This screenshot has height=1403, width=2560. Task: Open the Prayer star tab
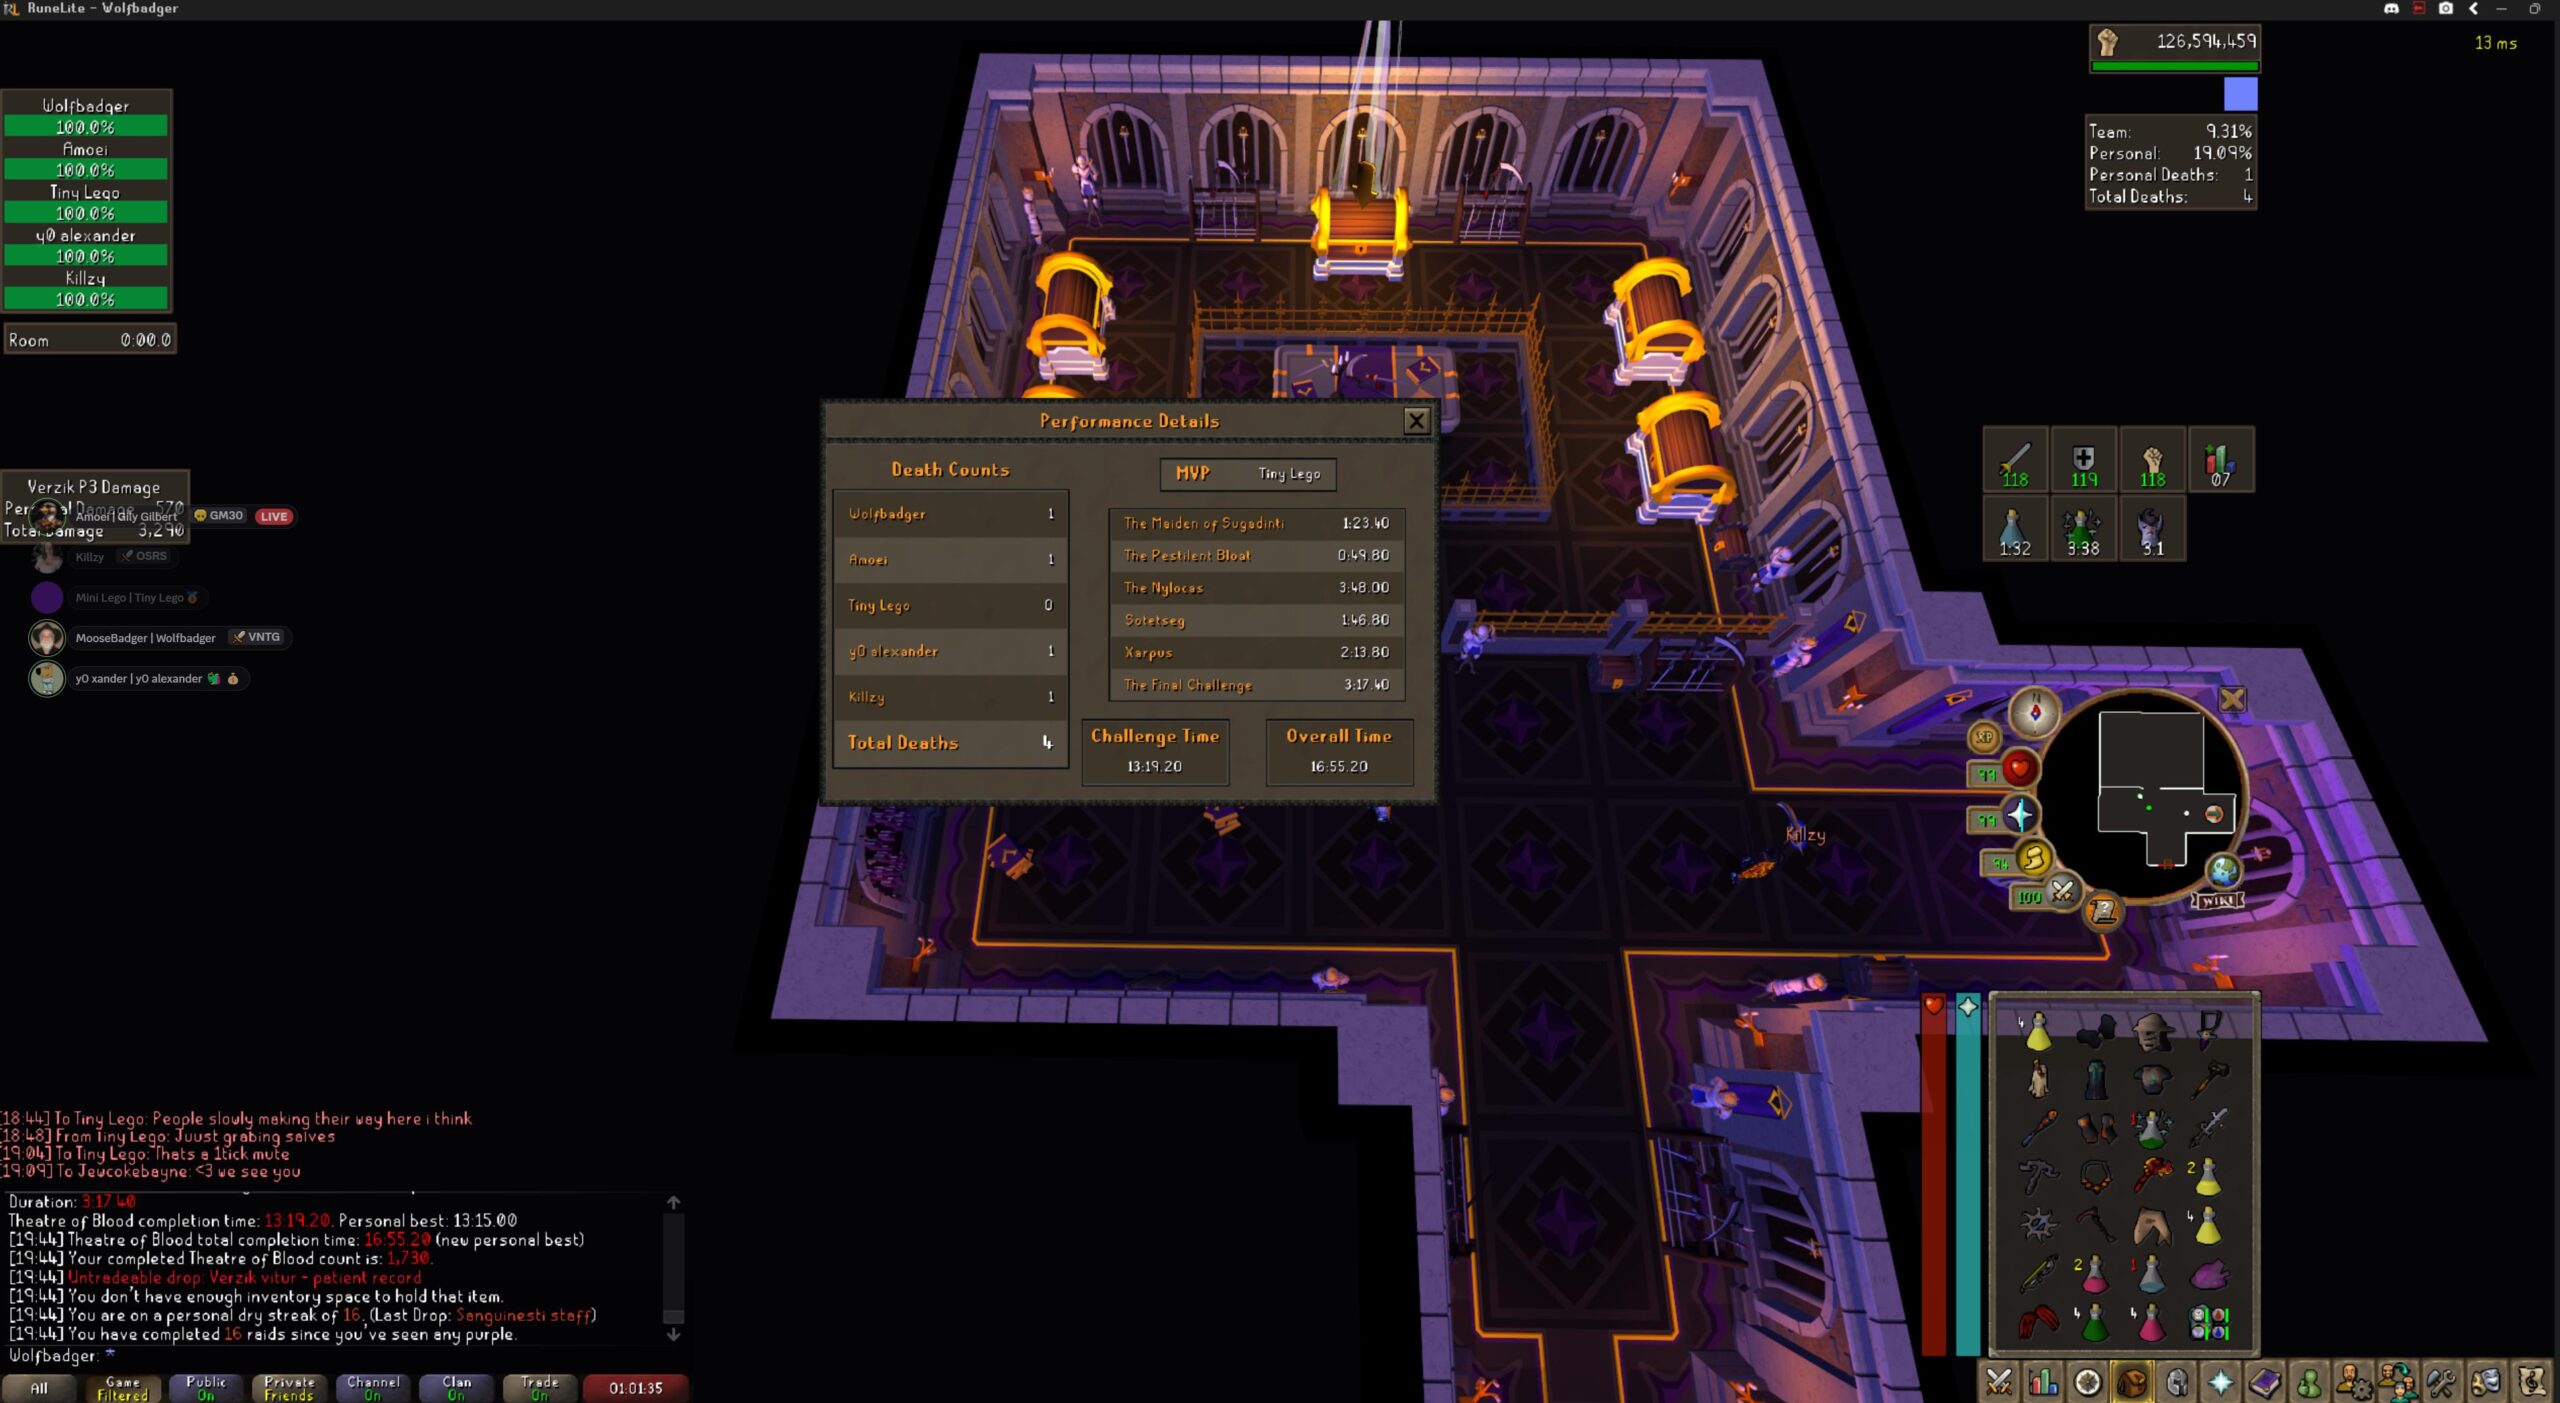click(x=2220, y=1383)
